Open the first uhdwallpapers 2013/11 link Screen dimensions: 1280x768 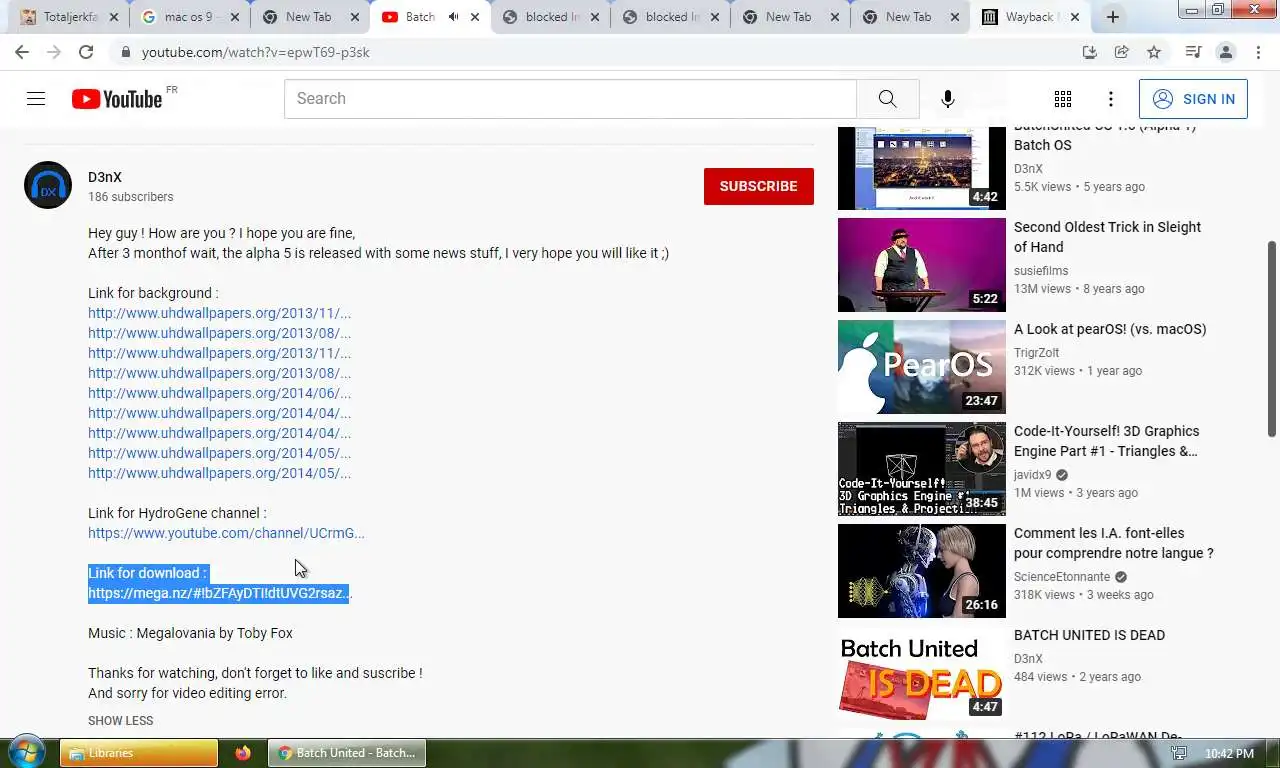coord(219,313)
